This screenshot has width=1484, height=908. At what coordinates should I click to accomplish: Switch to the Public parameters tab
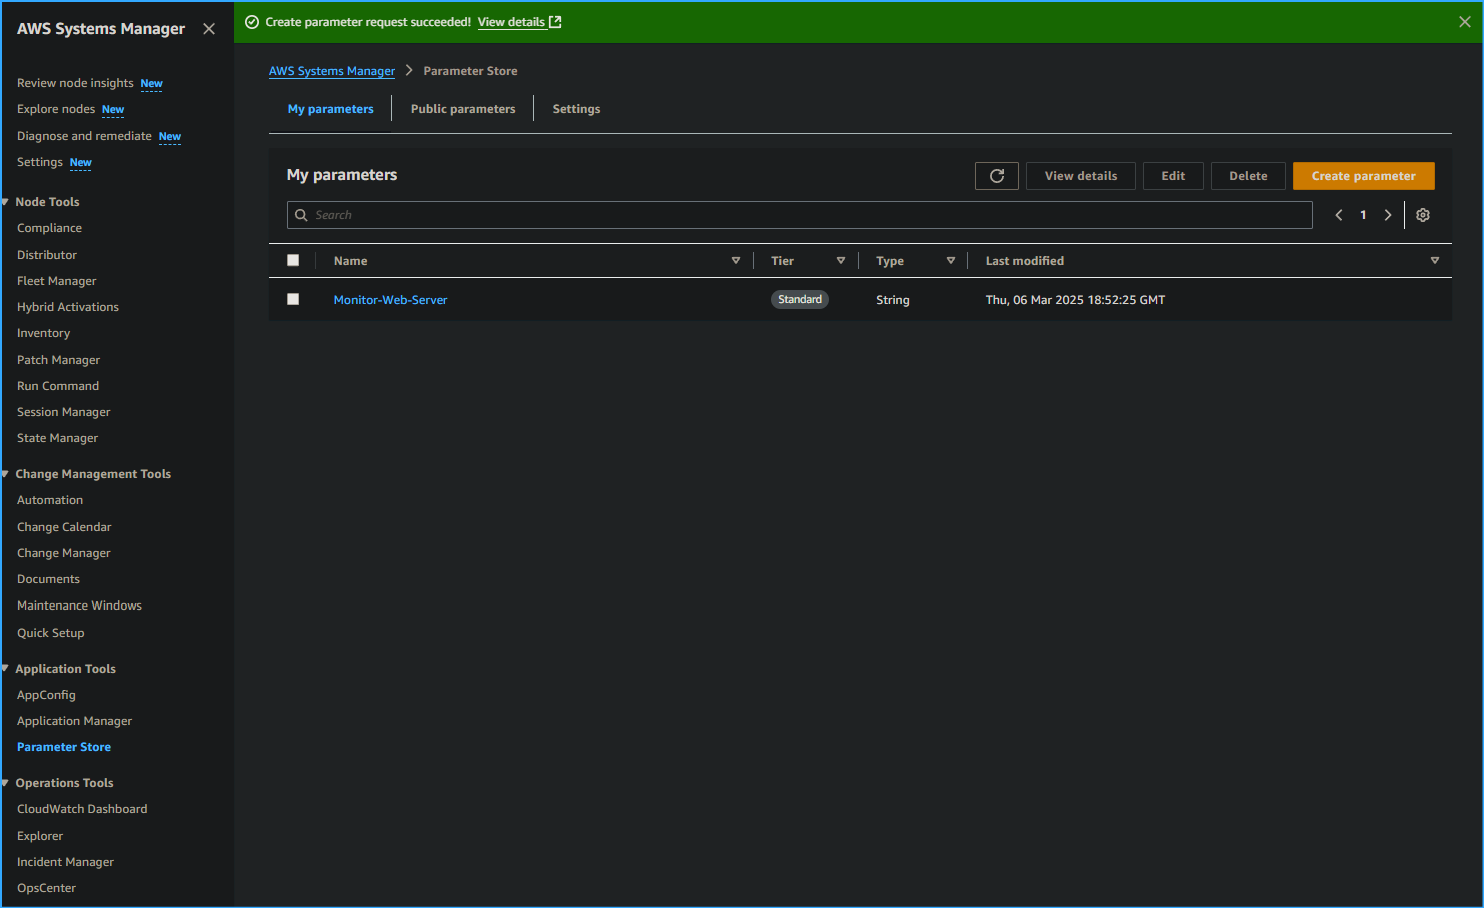tap(462, 108)
